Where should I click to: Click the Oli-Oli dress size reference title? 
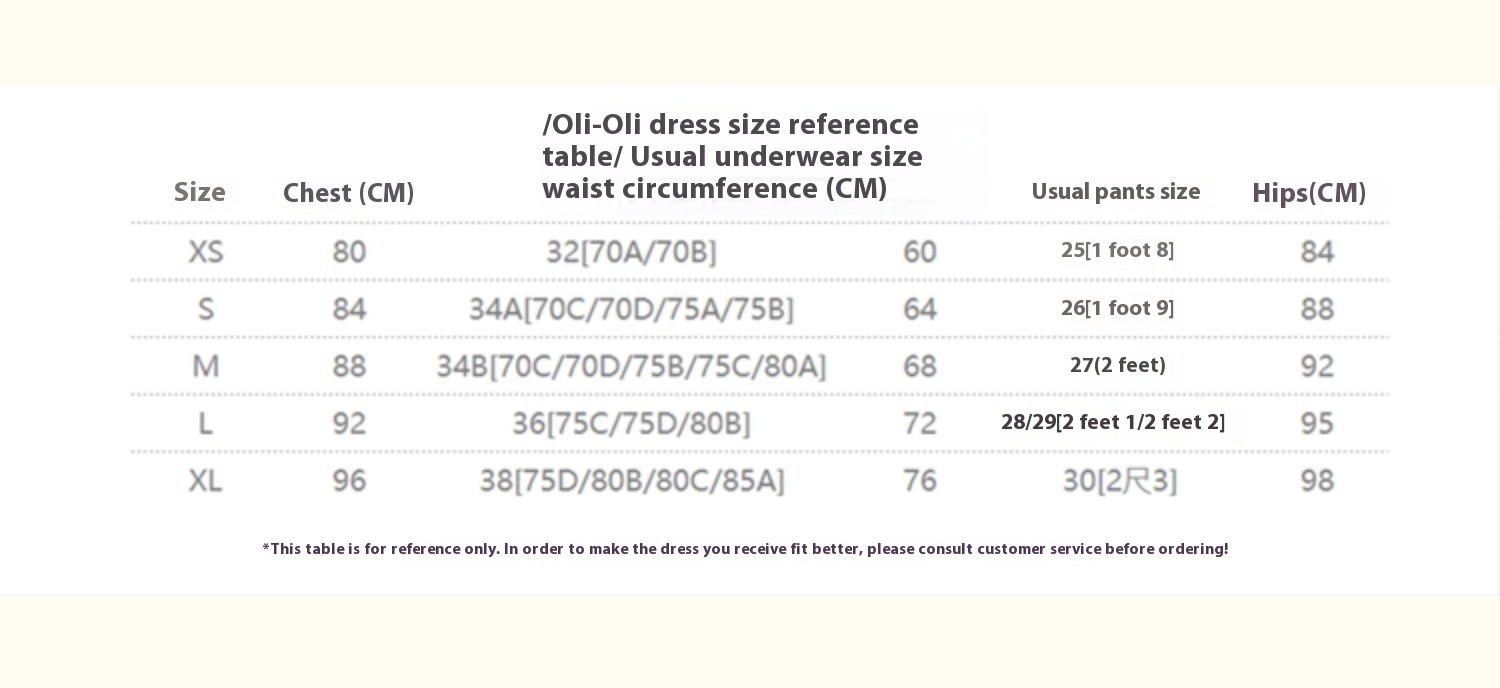coord(731,156)
